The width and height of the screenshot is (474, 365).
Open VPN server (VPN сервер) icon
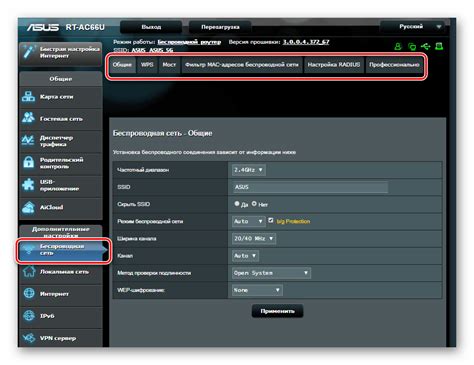(29, 338)
